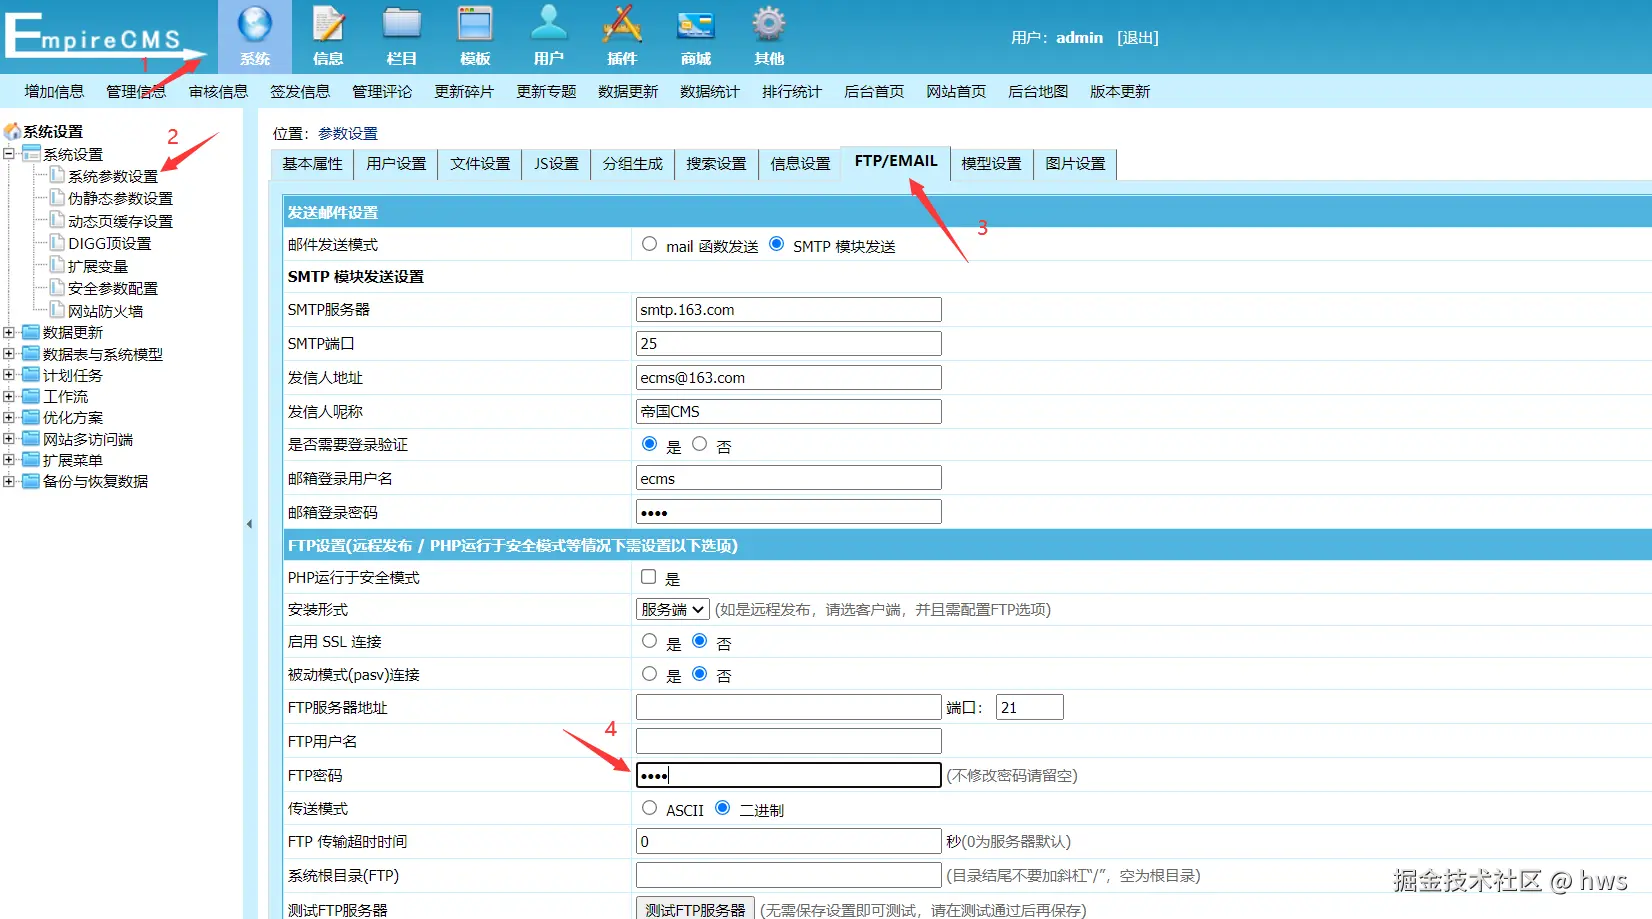
Task: Click the 优化方案 folder icon
Action: [31, 417]
